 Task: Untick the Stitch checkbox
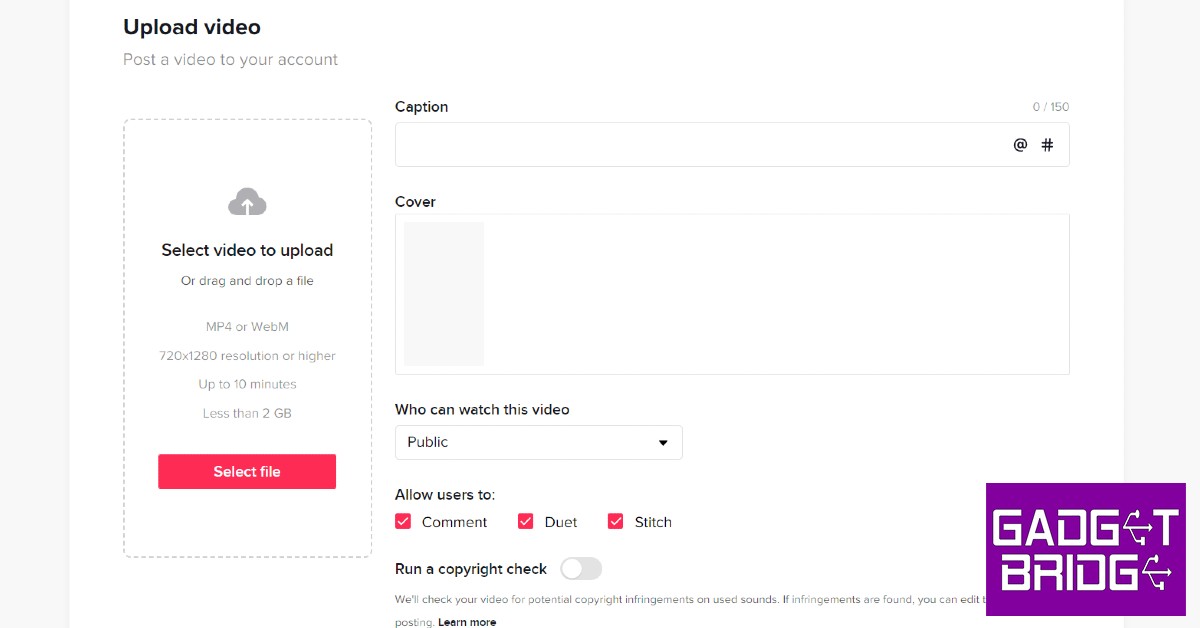(616, 521)
